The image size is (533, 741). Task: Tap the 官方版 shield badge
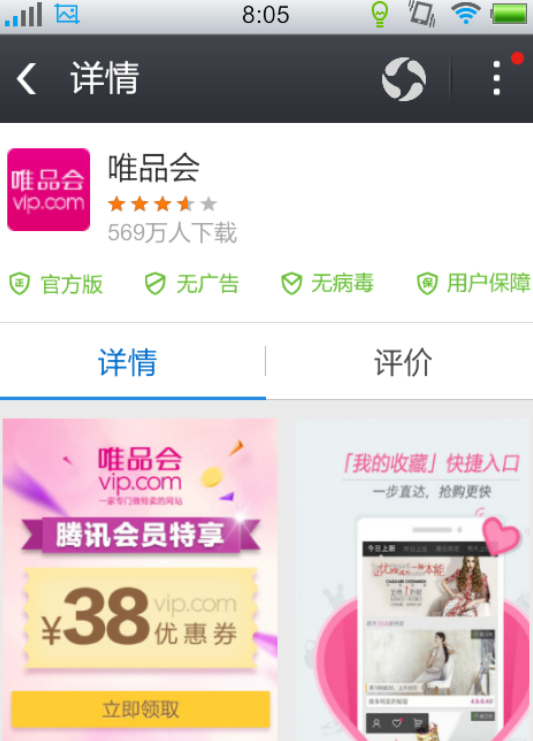(x=56, y=284)
